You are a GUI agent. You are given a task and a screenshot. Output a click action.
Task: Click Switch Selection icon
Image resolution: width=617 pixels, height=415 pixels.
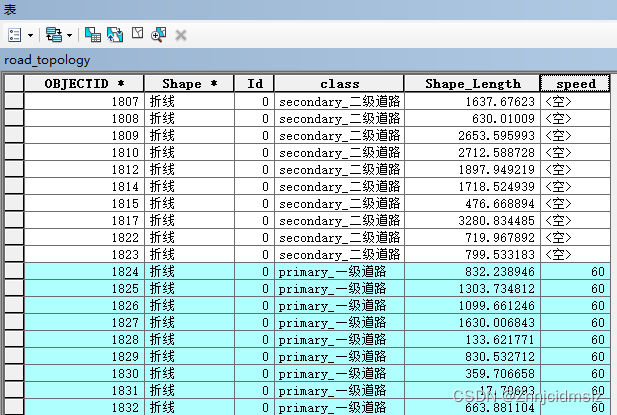tap(115, 35)
